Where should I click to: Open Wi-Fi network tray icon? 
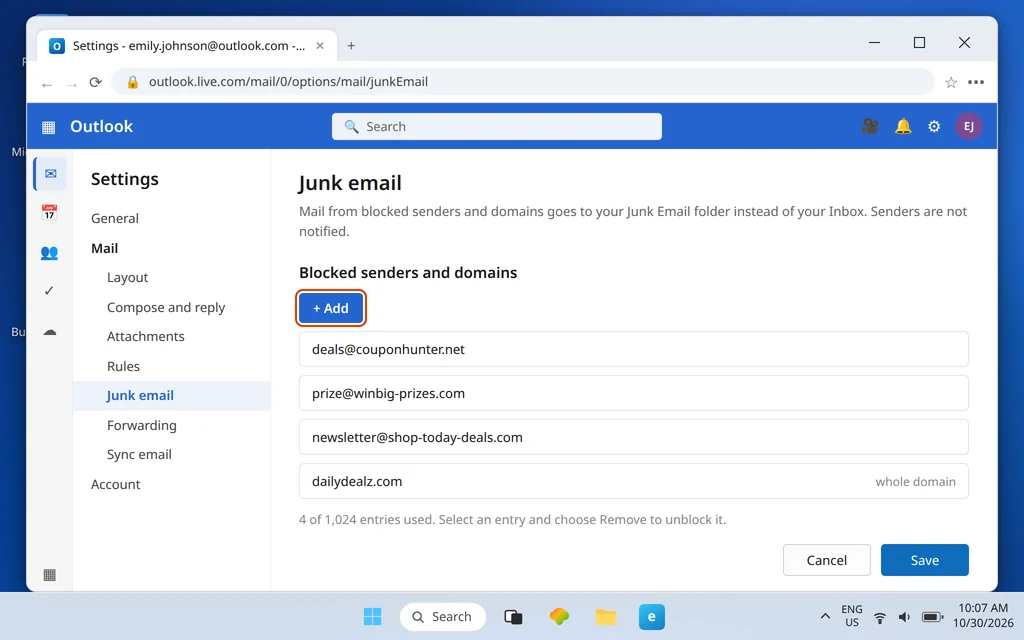(x=880, y=617)
